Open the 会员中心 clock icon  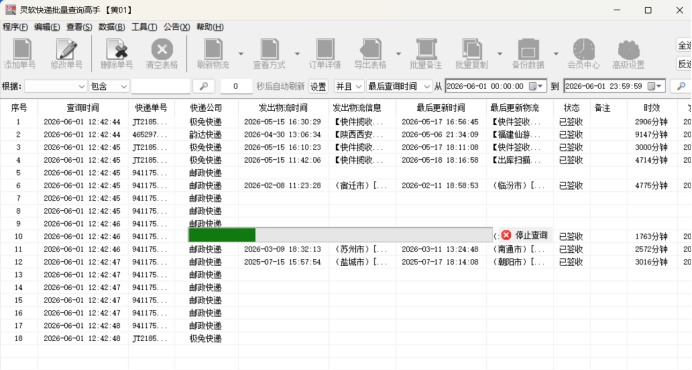583,49
